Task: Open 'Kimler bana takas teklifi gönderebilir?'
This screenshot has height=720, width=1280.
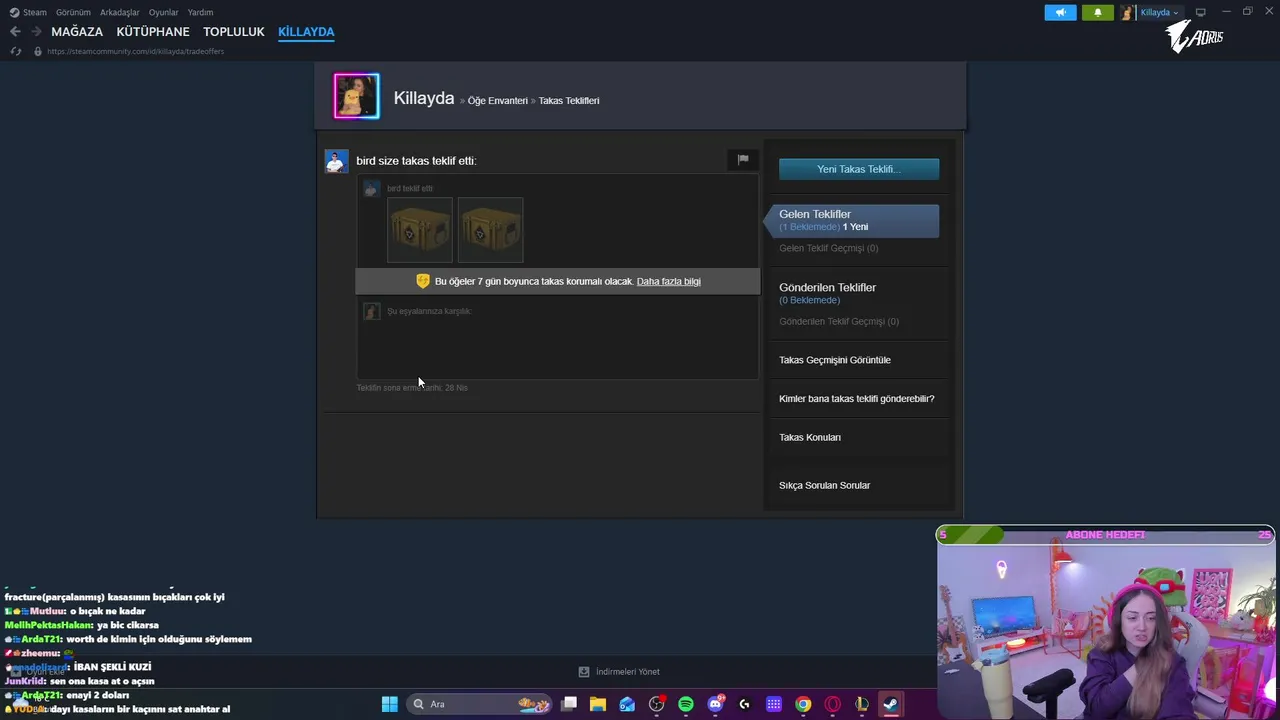Action: (857, 398)
